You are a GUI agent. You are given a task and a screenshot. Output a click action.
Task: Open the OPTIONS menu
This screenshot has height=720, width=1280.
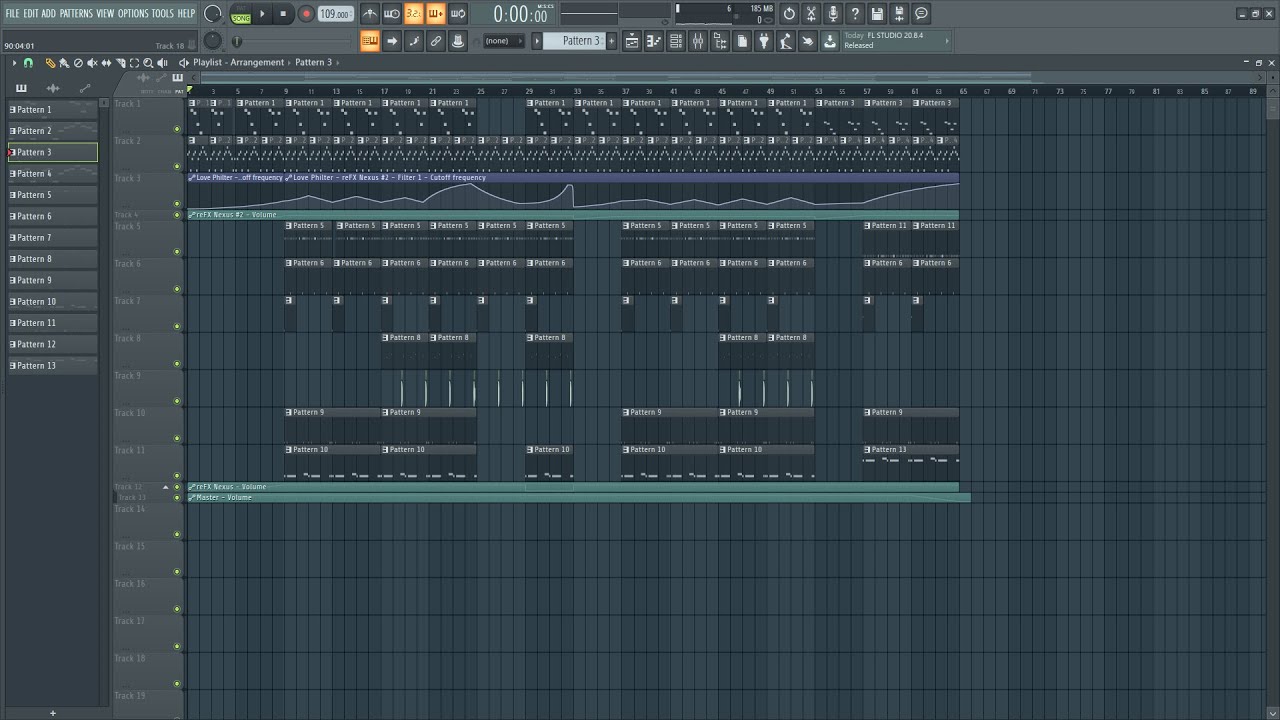point(133,14)
